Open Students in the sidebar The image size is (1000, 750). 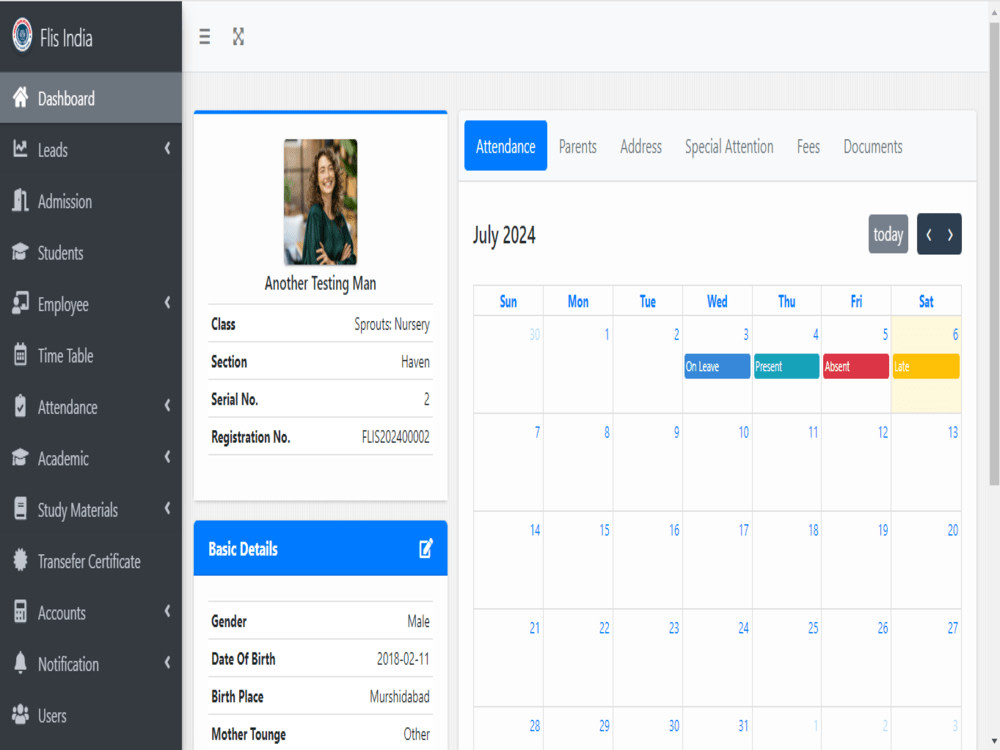[x=91, y=253]
